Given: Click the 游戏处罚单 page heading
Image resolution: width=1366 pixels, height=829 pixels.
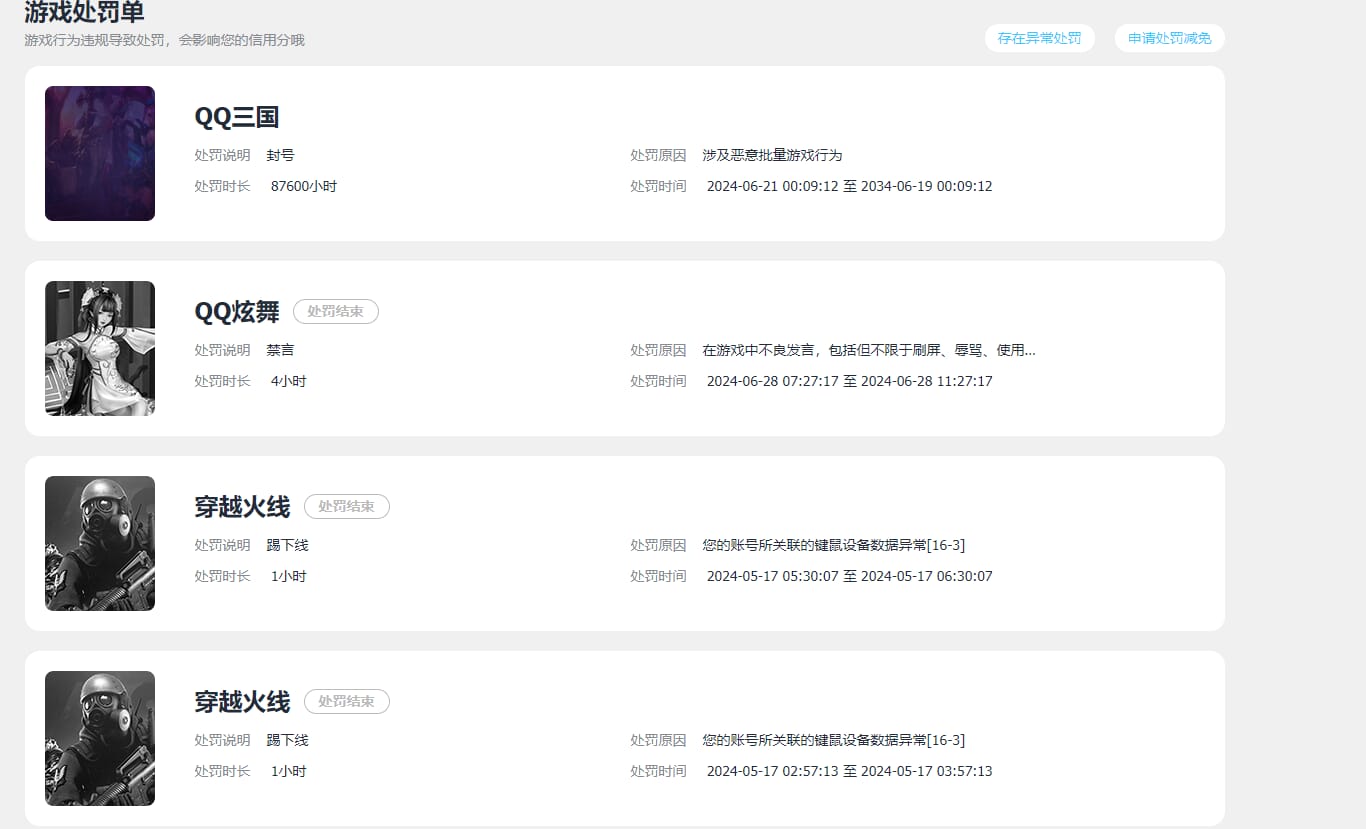Looking at the screenshot, I should pyautogui.click(x=84, y=12).
